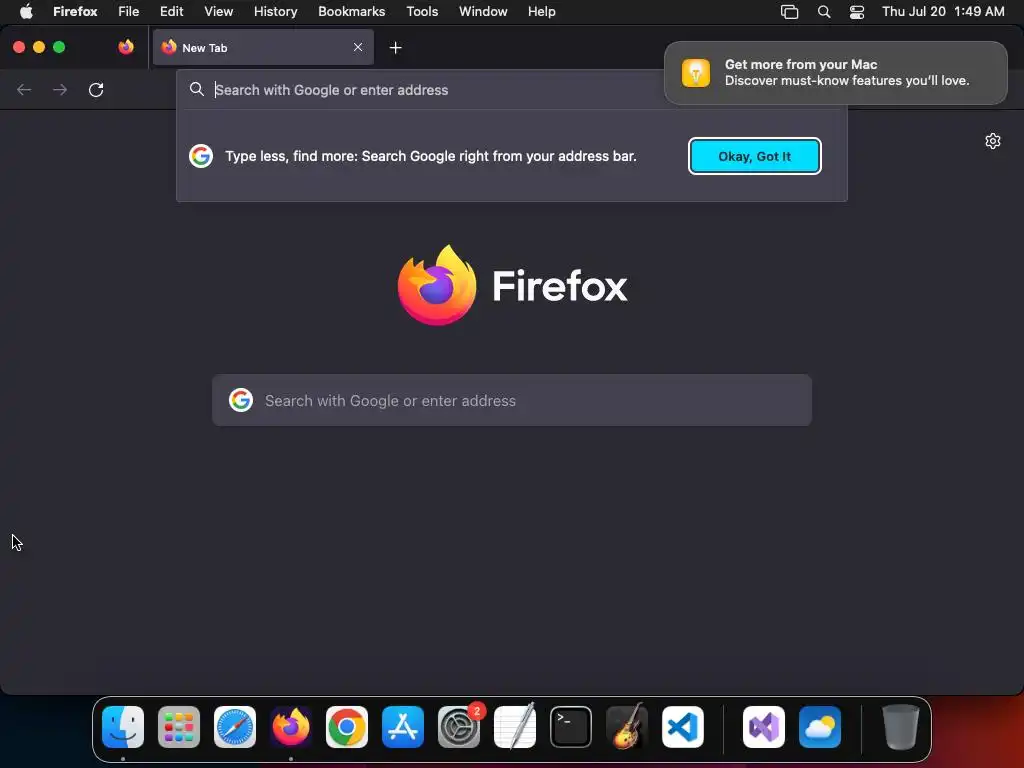Open System Preferences from the dock
The image size is (1024, 768).
click(459, 727)
